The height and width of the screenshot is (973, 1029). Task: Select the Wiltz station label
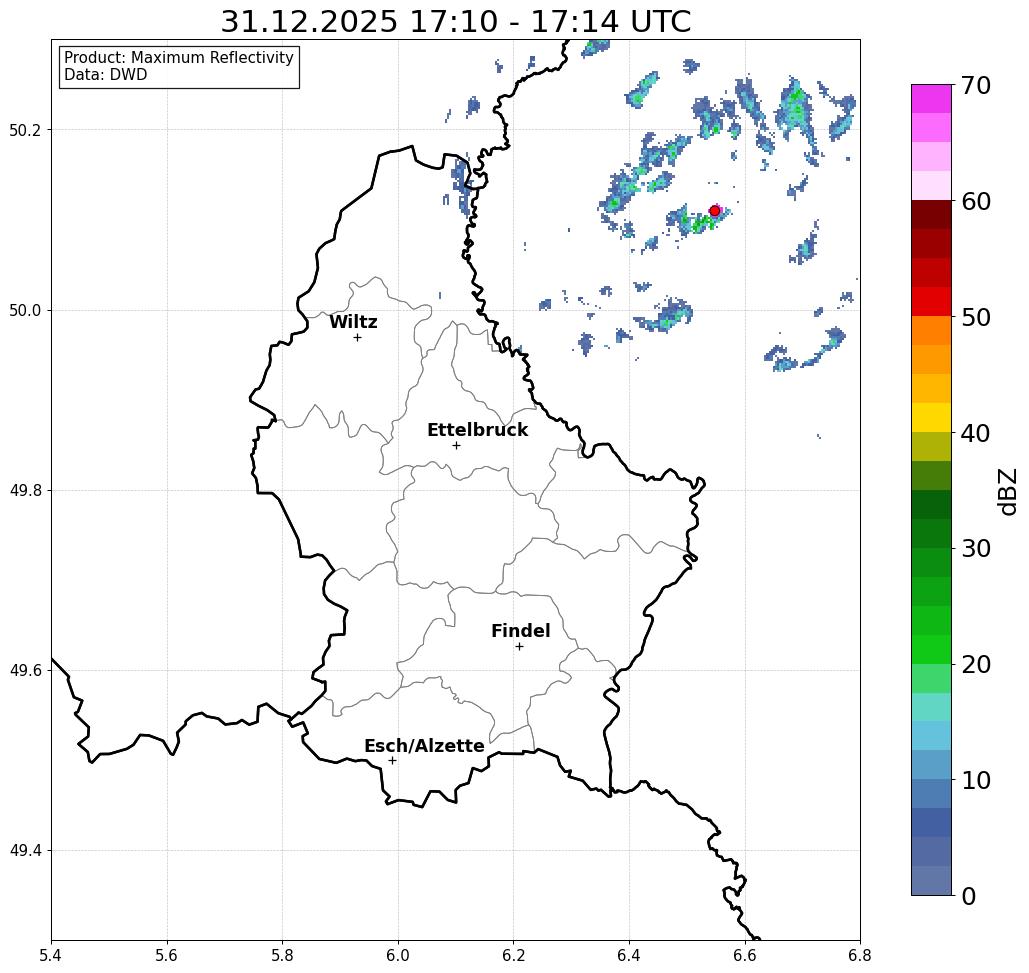353,322
